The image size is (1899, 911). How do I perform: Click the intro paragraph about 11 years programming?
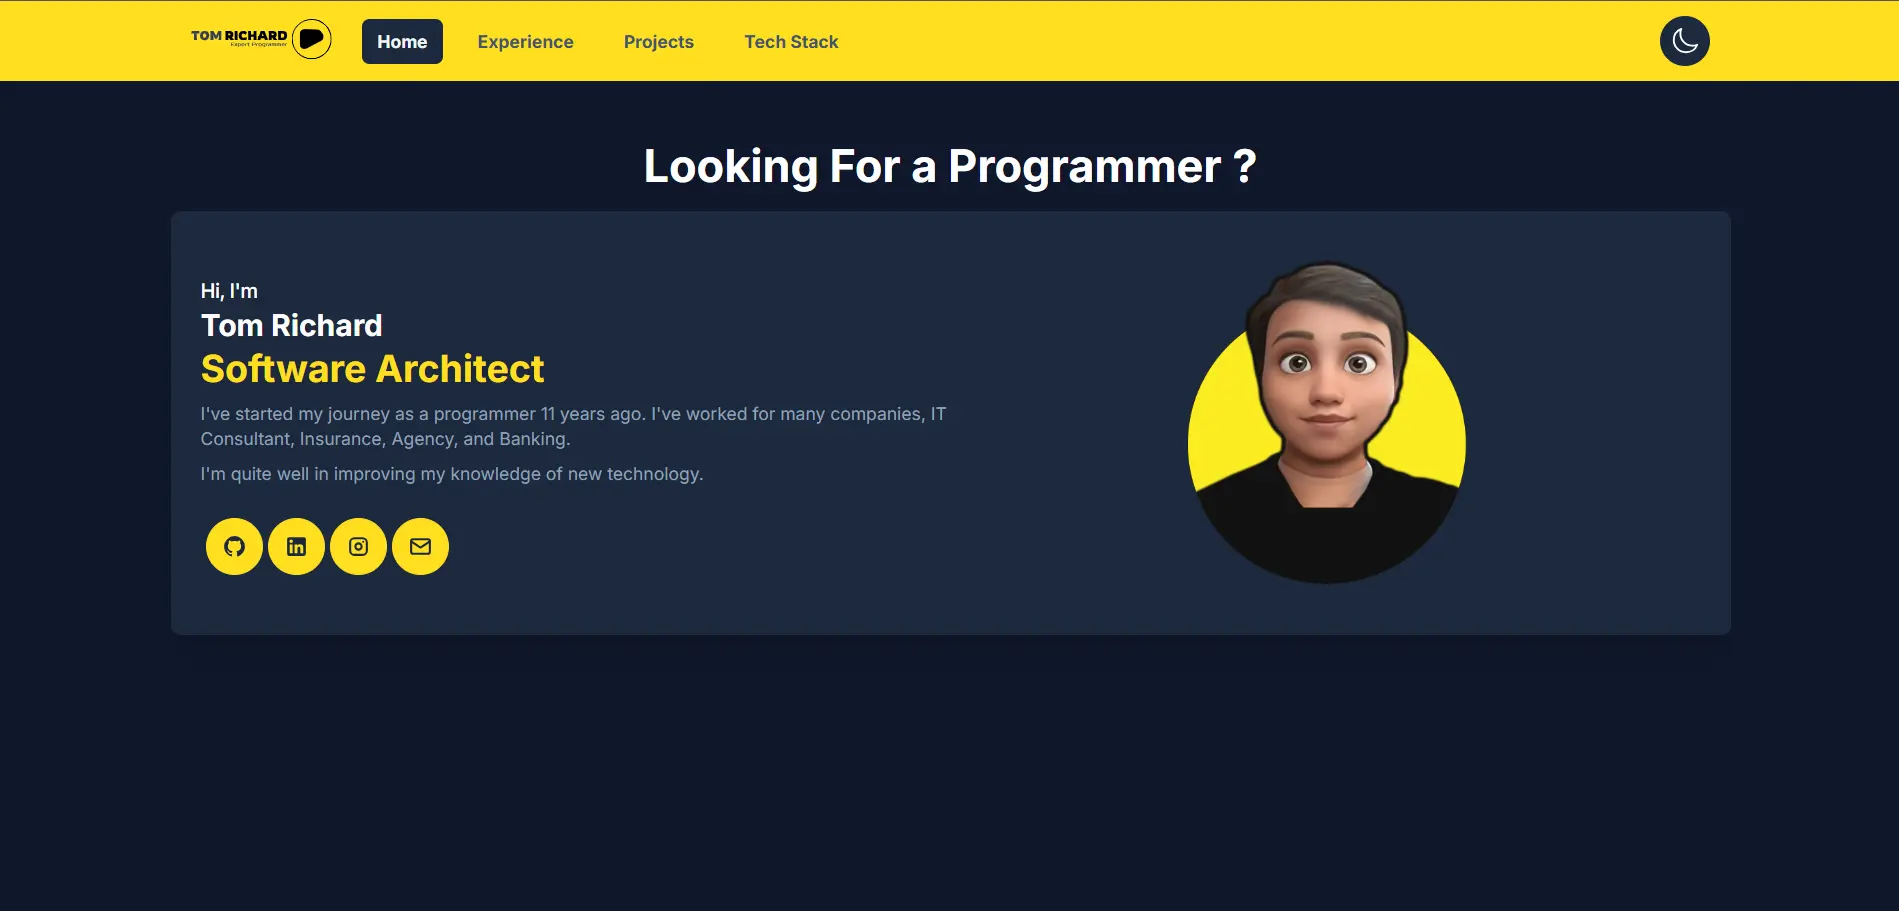[574, 425]
